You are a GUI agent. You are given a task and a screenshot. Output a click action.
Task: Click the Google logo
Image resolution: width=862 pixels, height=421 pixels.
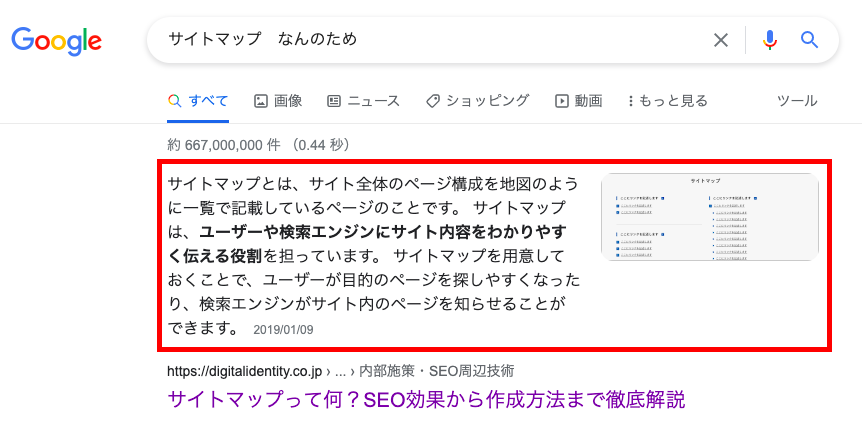coord(57,41)
